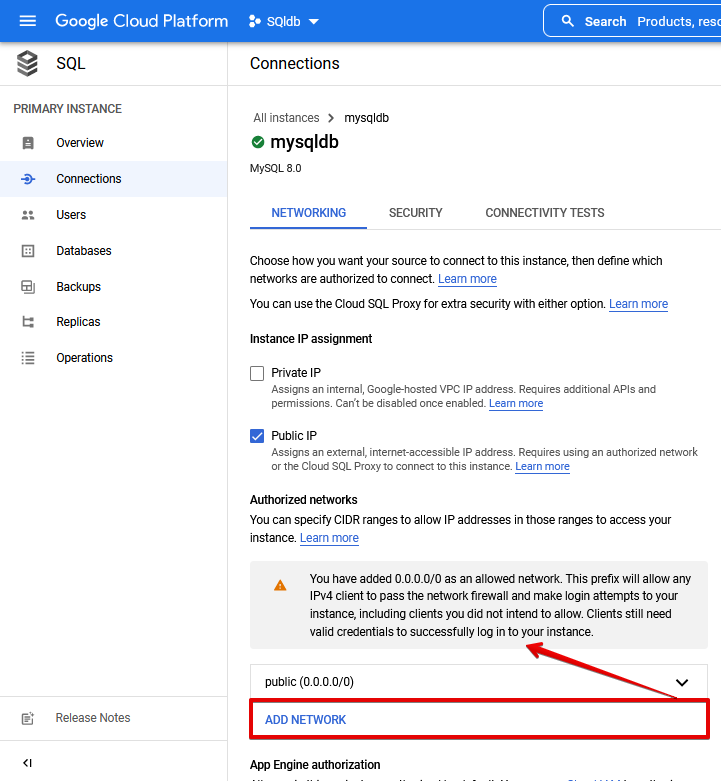Viewport: 721px width, 781px height.
Task: Open Replicas in the sidebar
Action: 114,322
